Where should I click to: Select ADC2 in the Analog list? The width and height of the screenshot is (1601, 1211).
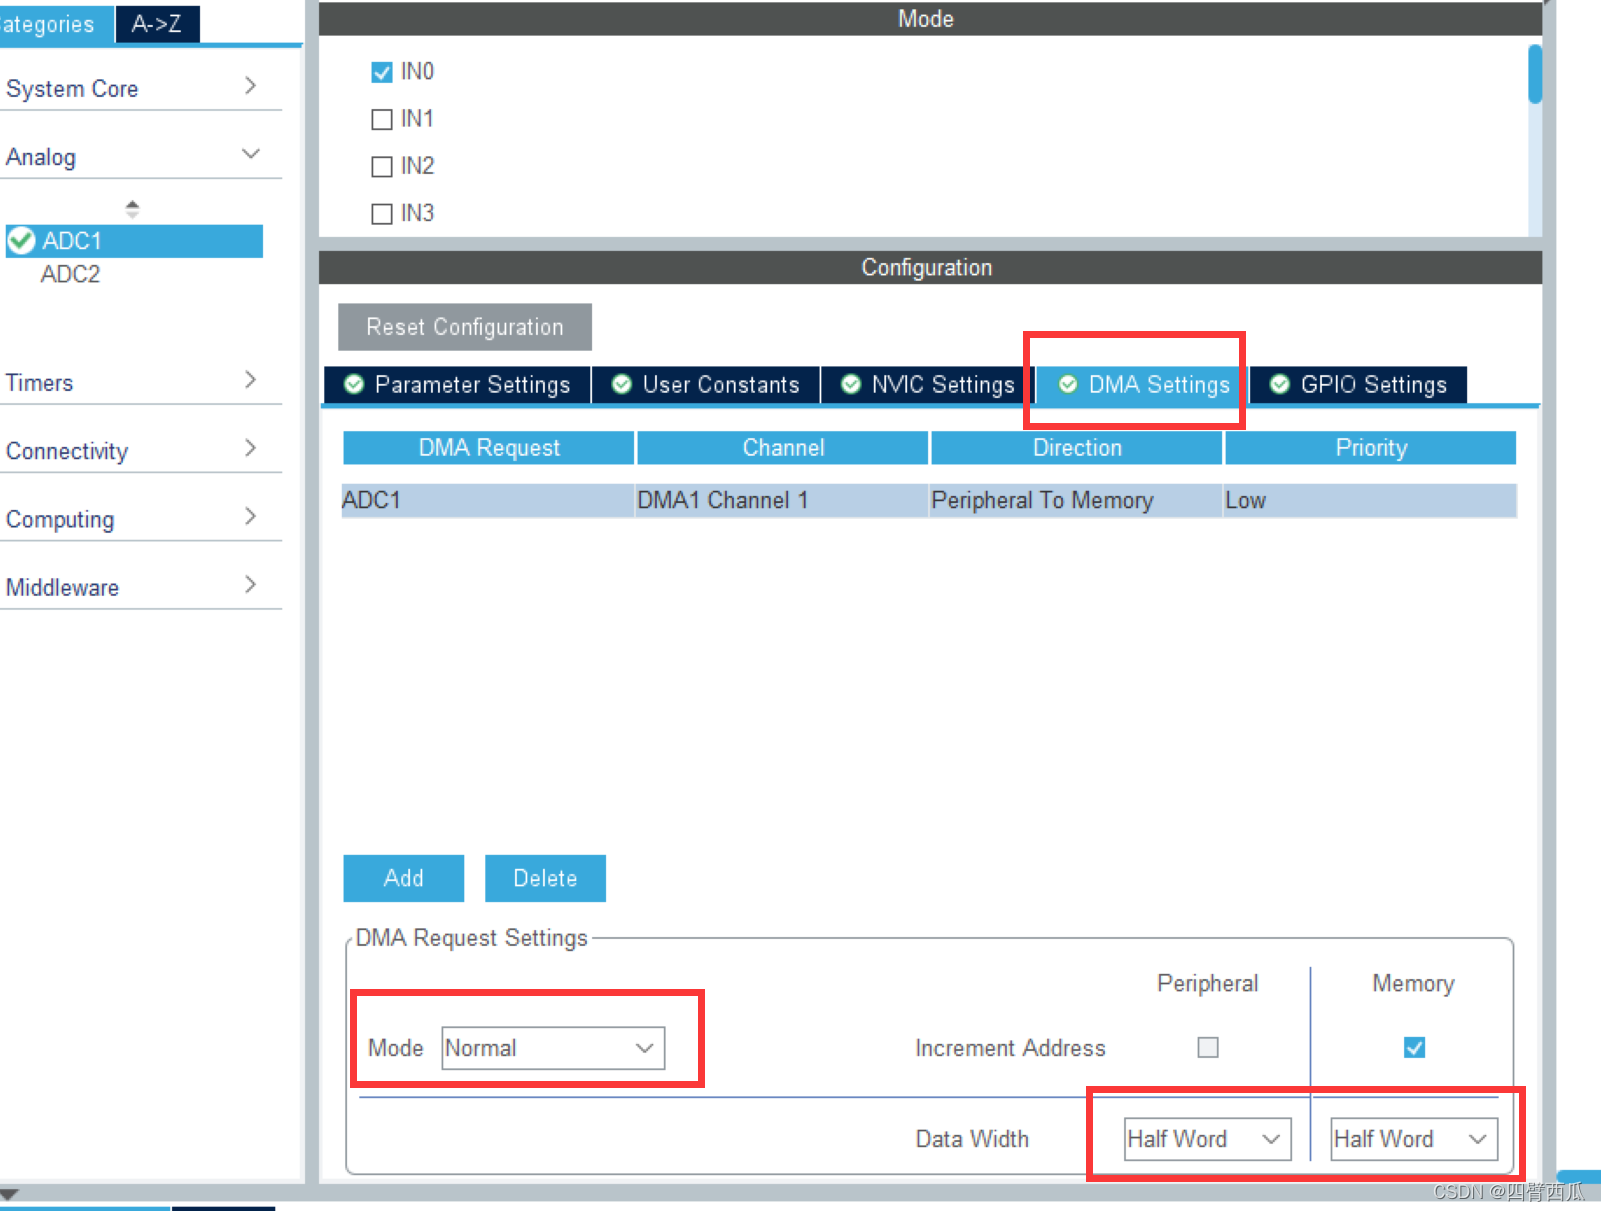70,274
